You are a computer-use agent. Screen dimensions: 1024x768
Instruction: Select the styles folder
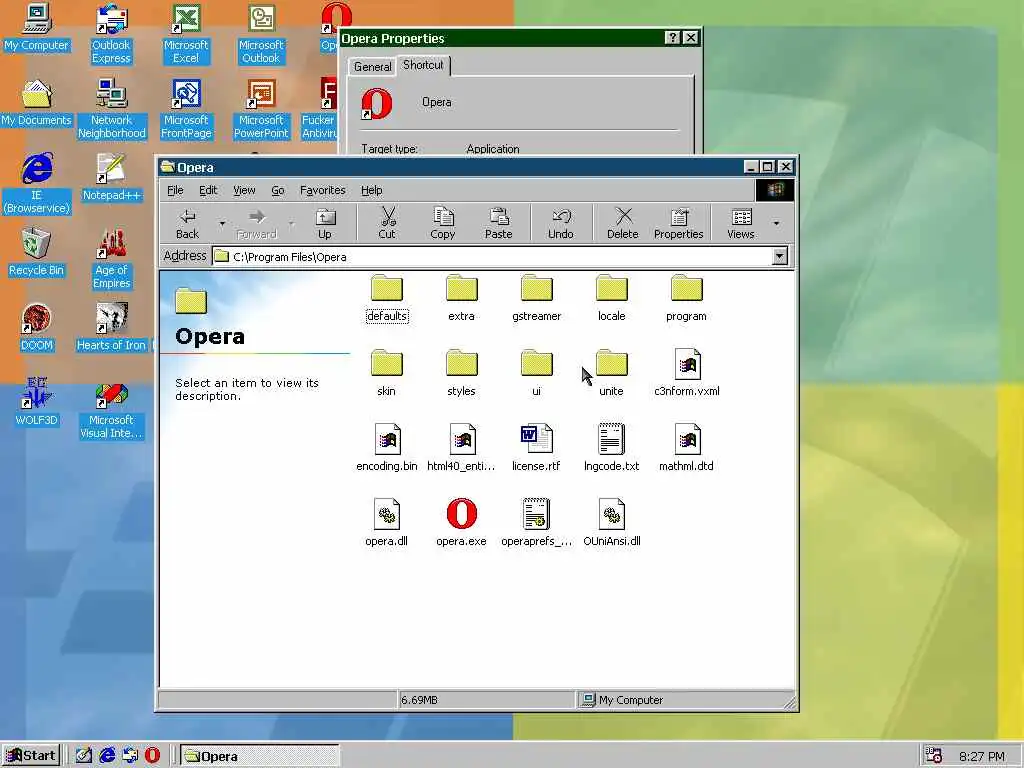point(461,373)
